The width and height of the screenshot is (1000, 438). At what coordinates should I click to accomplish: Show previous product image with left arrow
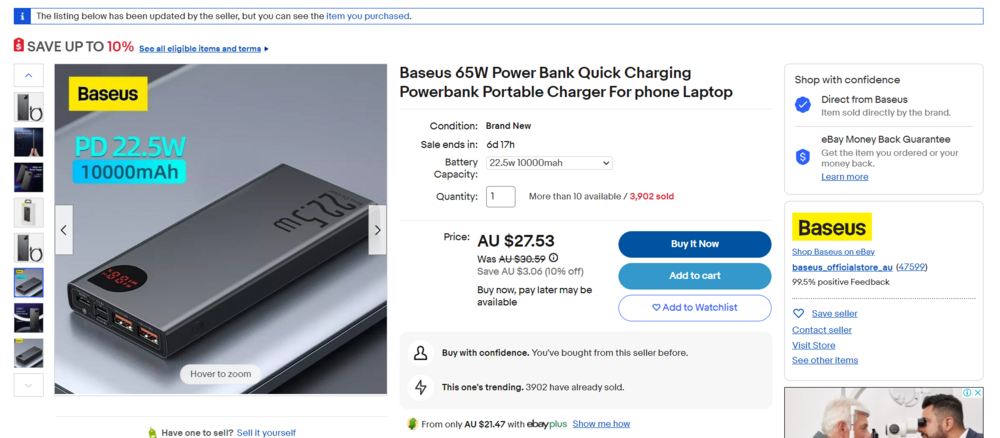pos(64,230)
